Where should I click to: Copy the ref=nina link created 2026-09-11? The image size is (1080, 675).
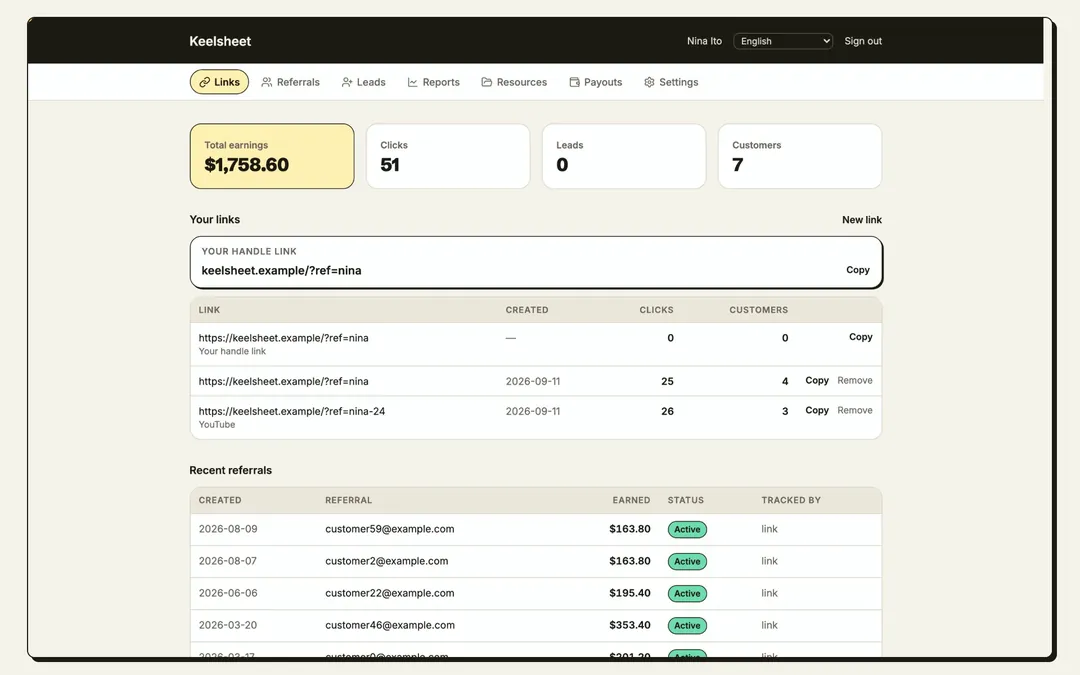pos(817,380)
